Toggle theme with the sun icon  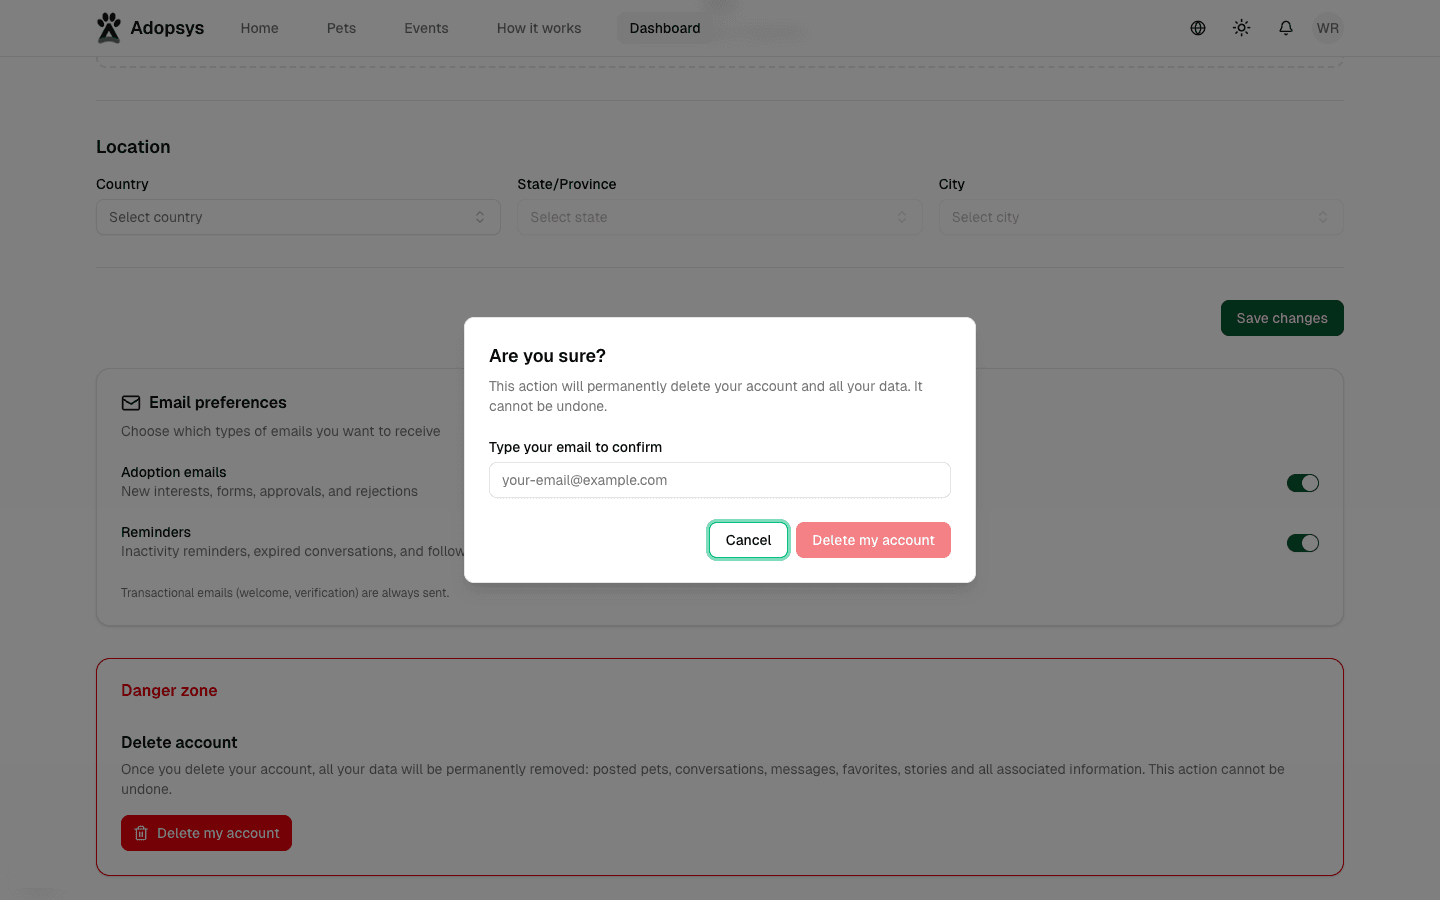(1241, 28)
